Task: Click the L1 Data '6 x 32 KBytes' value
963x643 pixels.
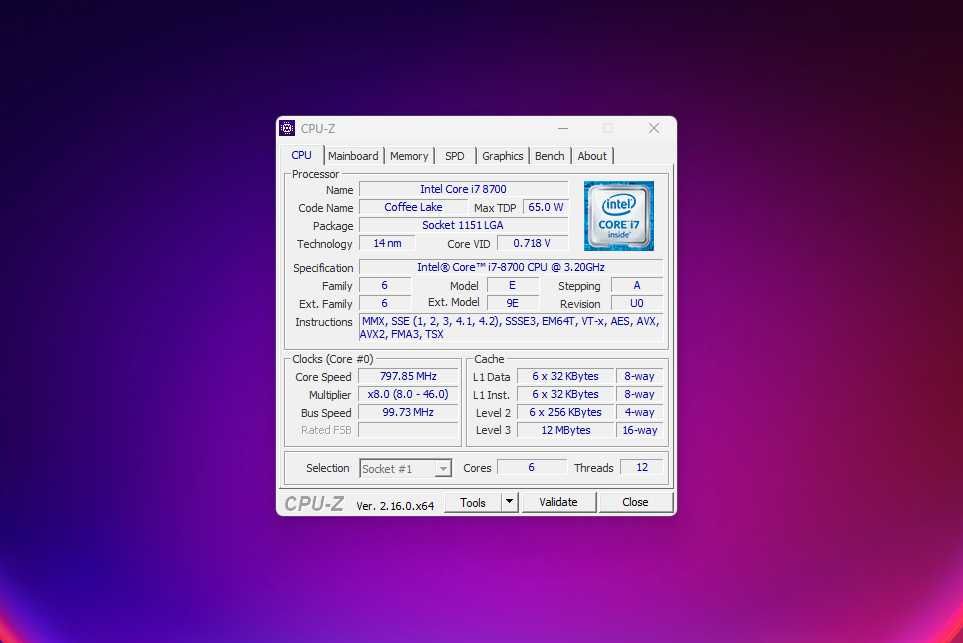Action: (x=565, y=376)
